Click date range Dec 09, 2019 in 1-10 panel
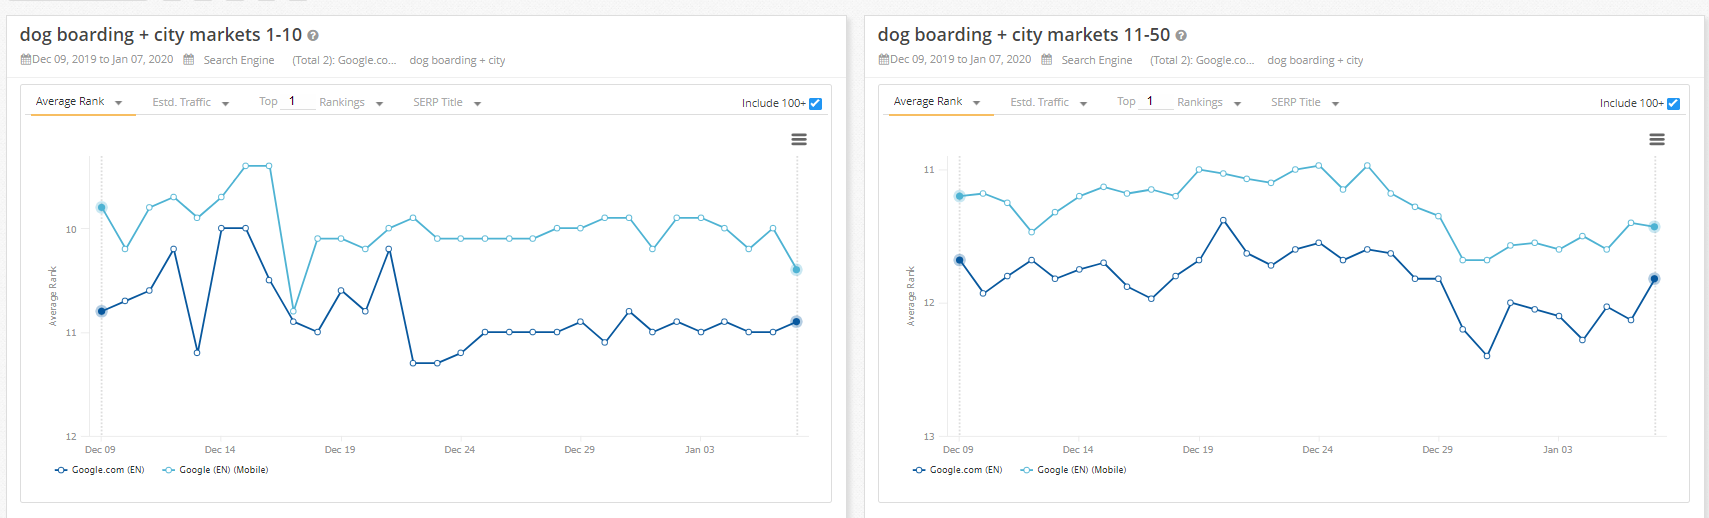Screen dimensions: 1709x518 pyautogui.click(x=102, y=60)
